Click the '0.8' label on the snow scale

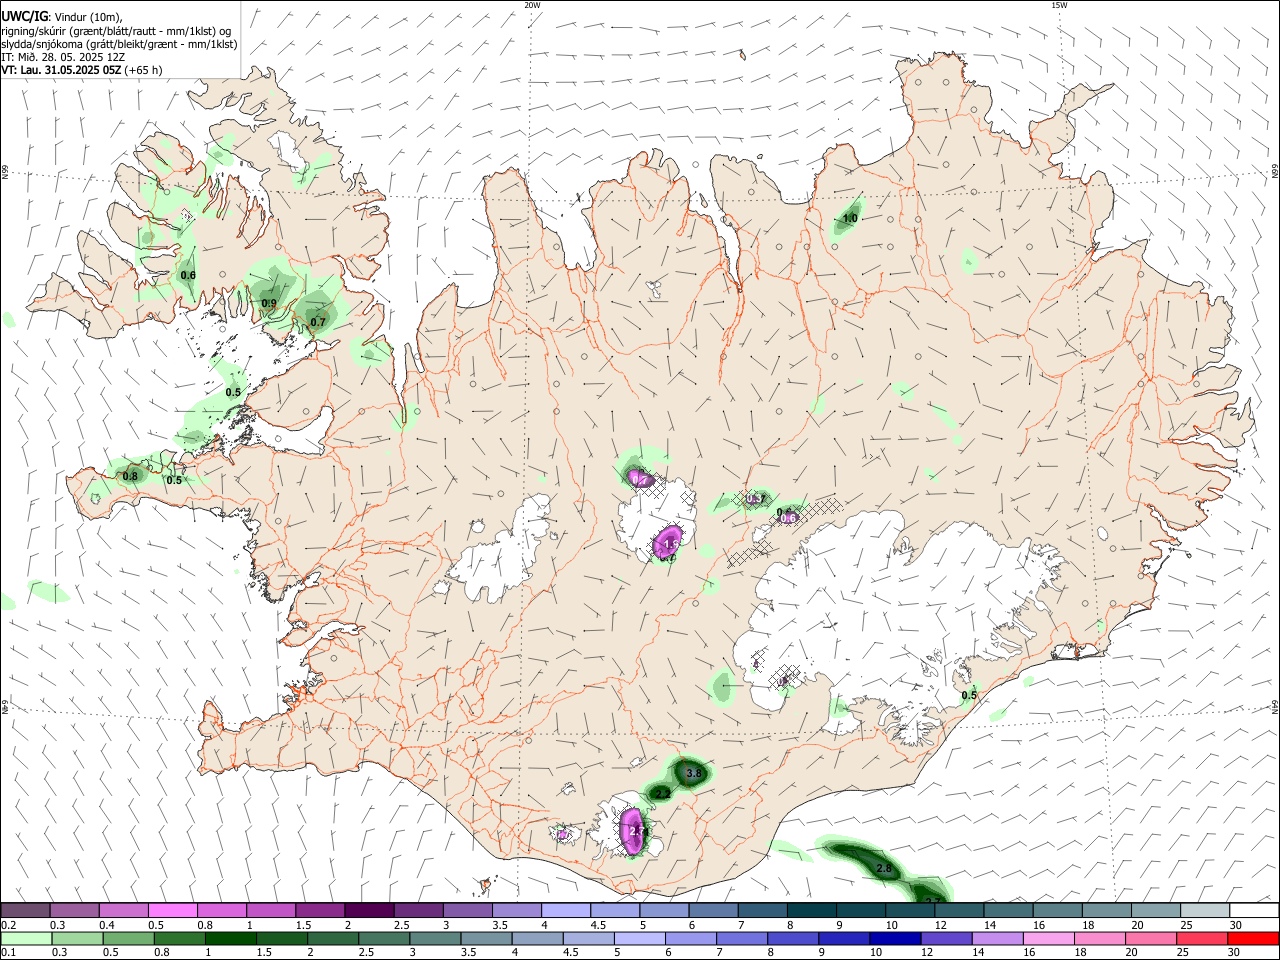pyautogui.click(x=205, y=925)
